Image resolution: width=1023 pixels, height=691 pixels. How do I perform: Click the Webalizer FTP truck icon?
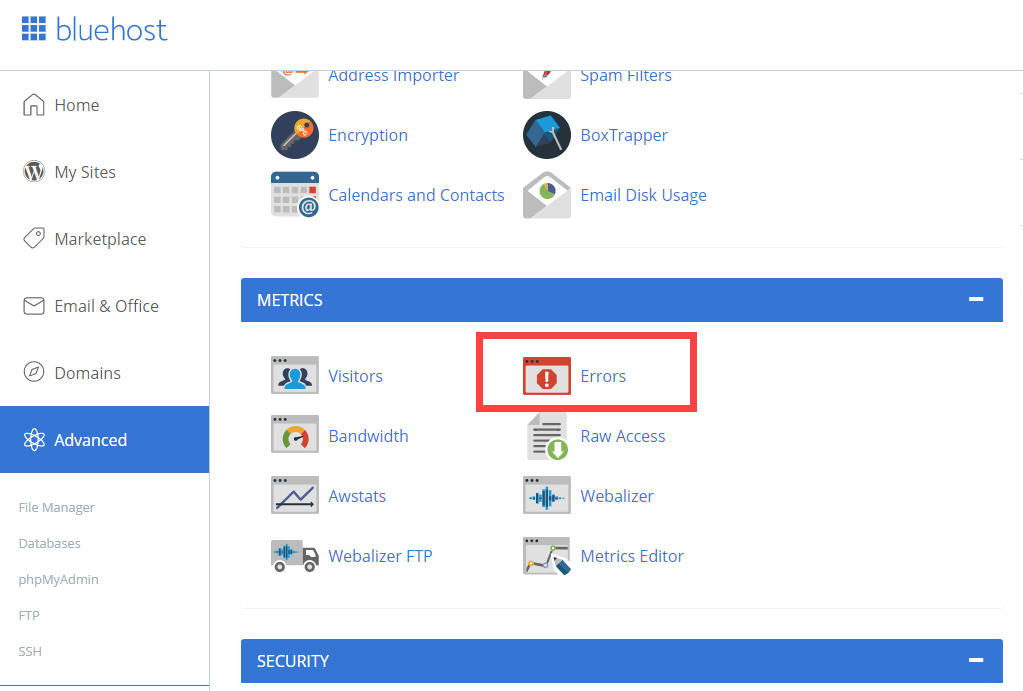tap(295, 555)
